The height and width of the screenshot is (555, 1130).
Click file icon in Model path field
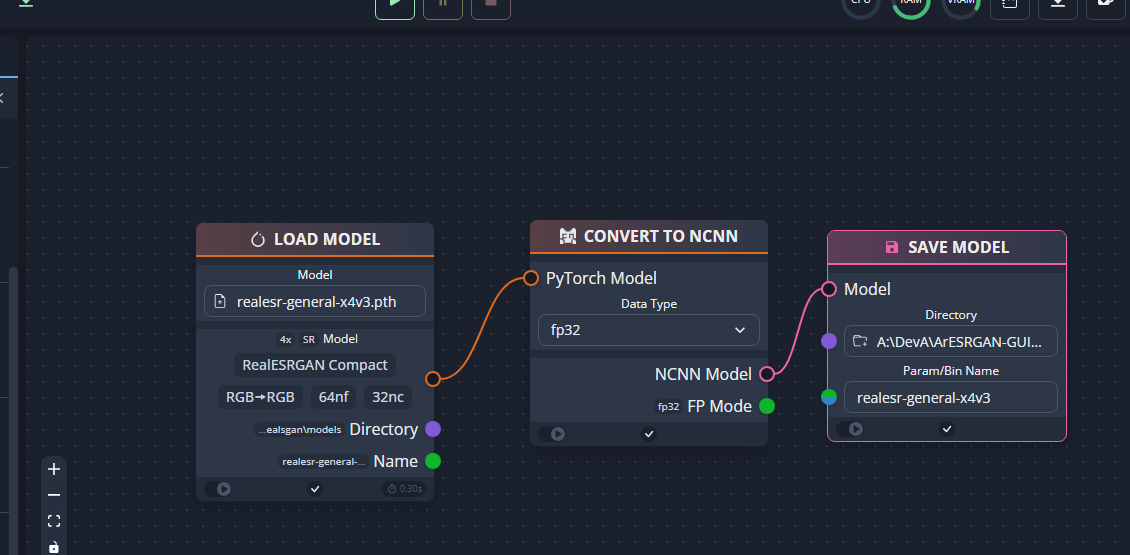click(221, 302)
